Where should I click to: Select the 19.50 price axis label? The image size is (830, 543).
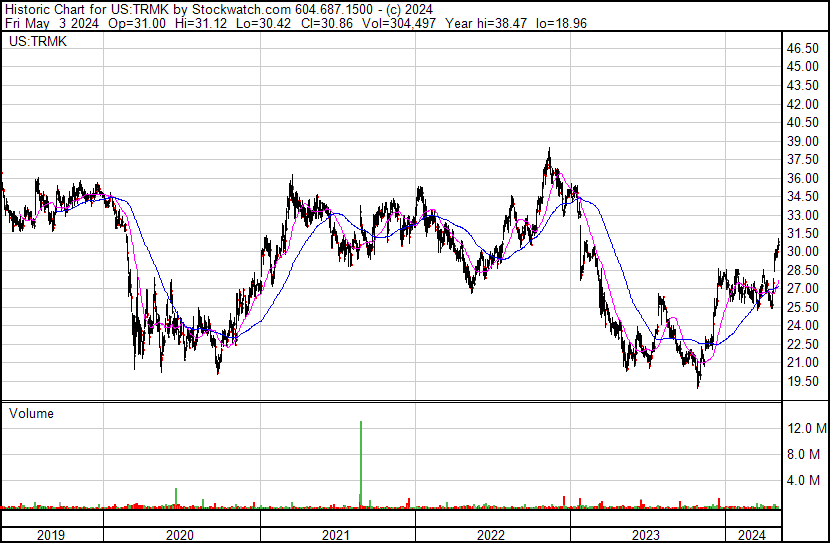(803, 381)
